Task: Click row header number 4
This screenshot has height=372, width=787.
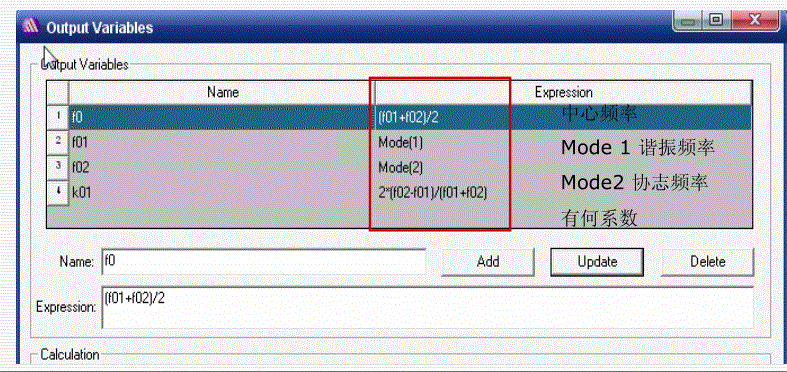Action: point(58,192)
